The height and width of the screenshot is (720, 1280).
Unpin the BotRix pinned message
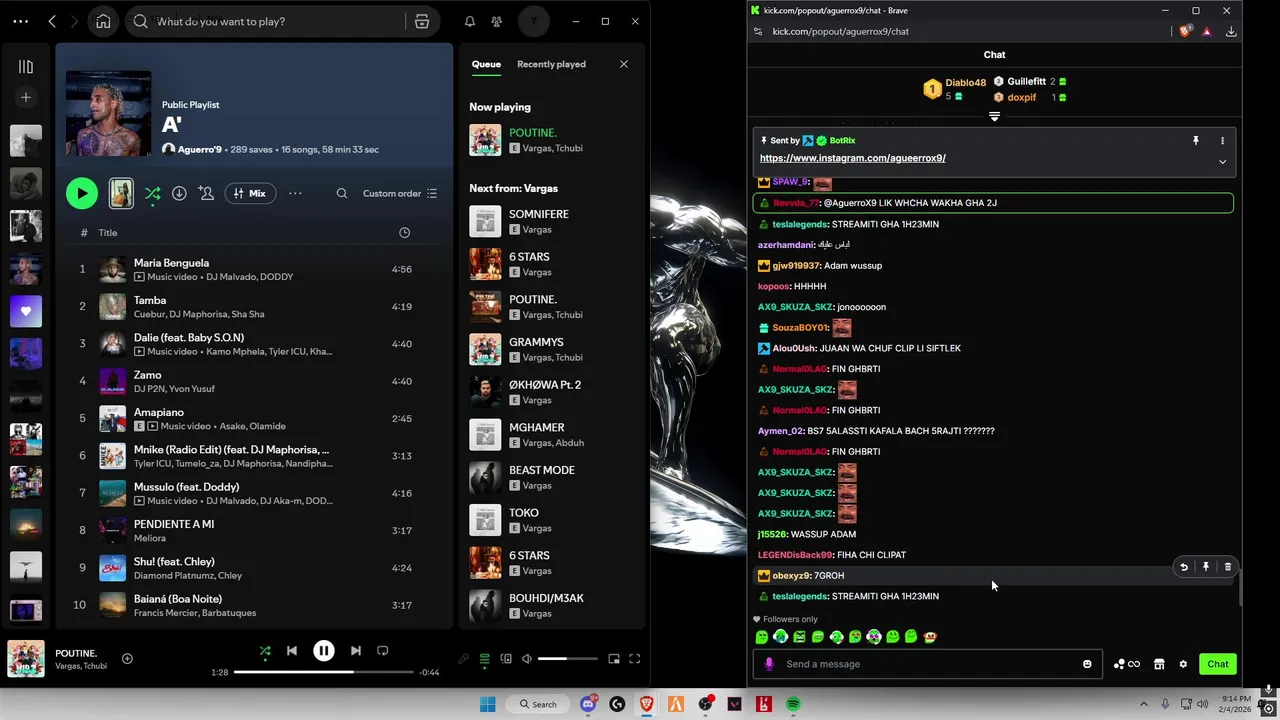point(1195,141)
